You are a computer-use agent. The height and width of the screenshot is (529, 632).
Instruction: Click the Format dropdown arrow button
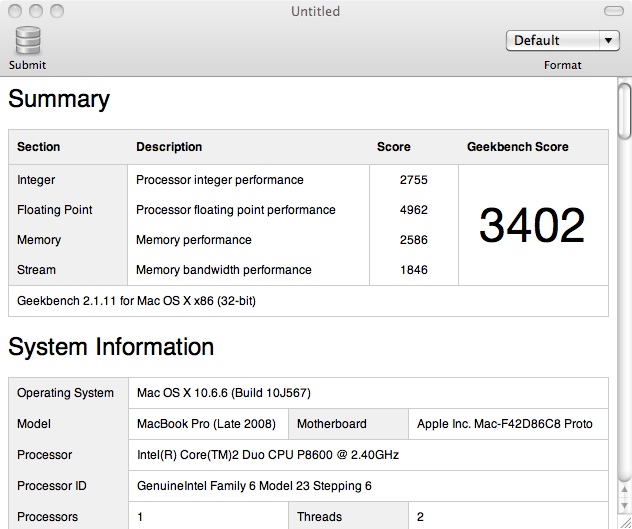point(609,40)
